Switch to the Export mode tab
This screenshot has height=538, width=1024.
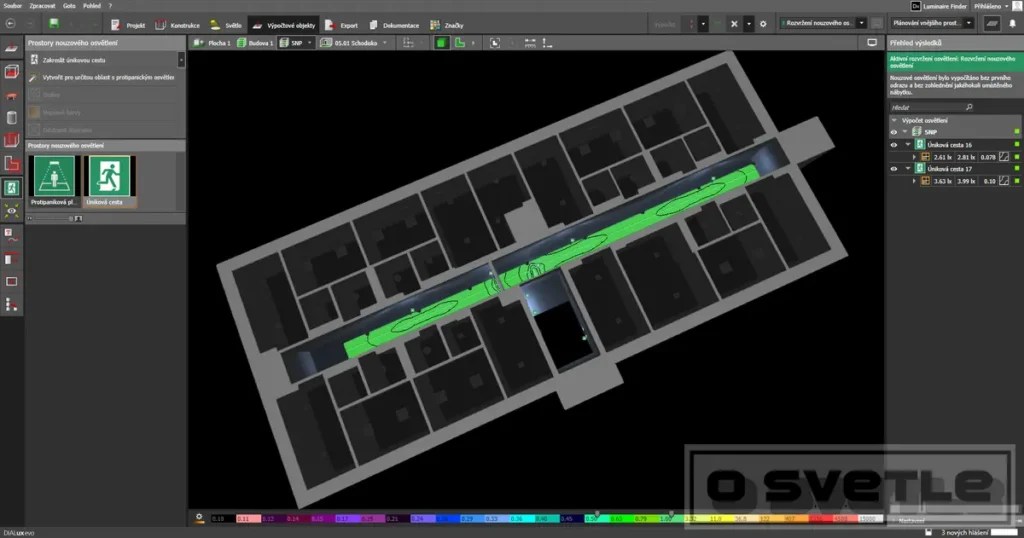click(342, 25)
